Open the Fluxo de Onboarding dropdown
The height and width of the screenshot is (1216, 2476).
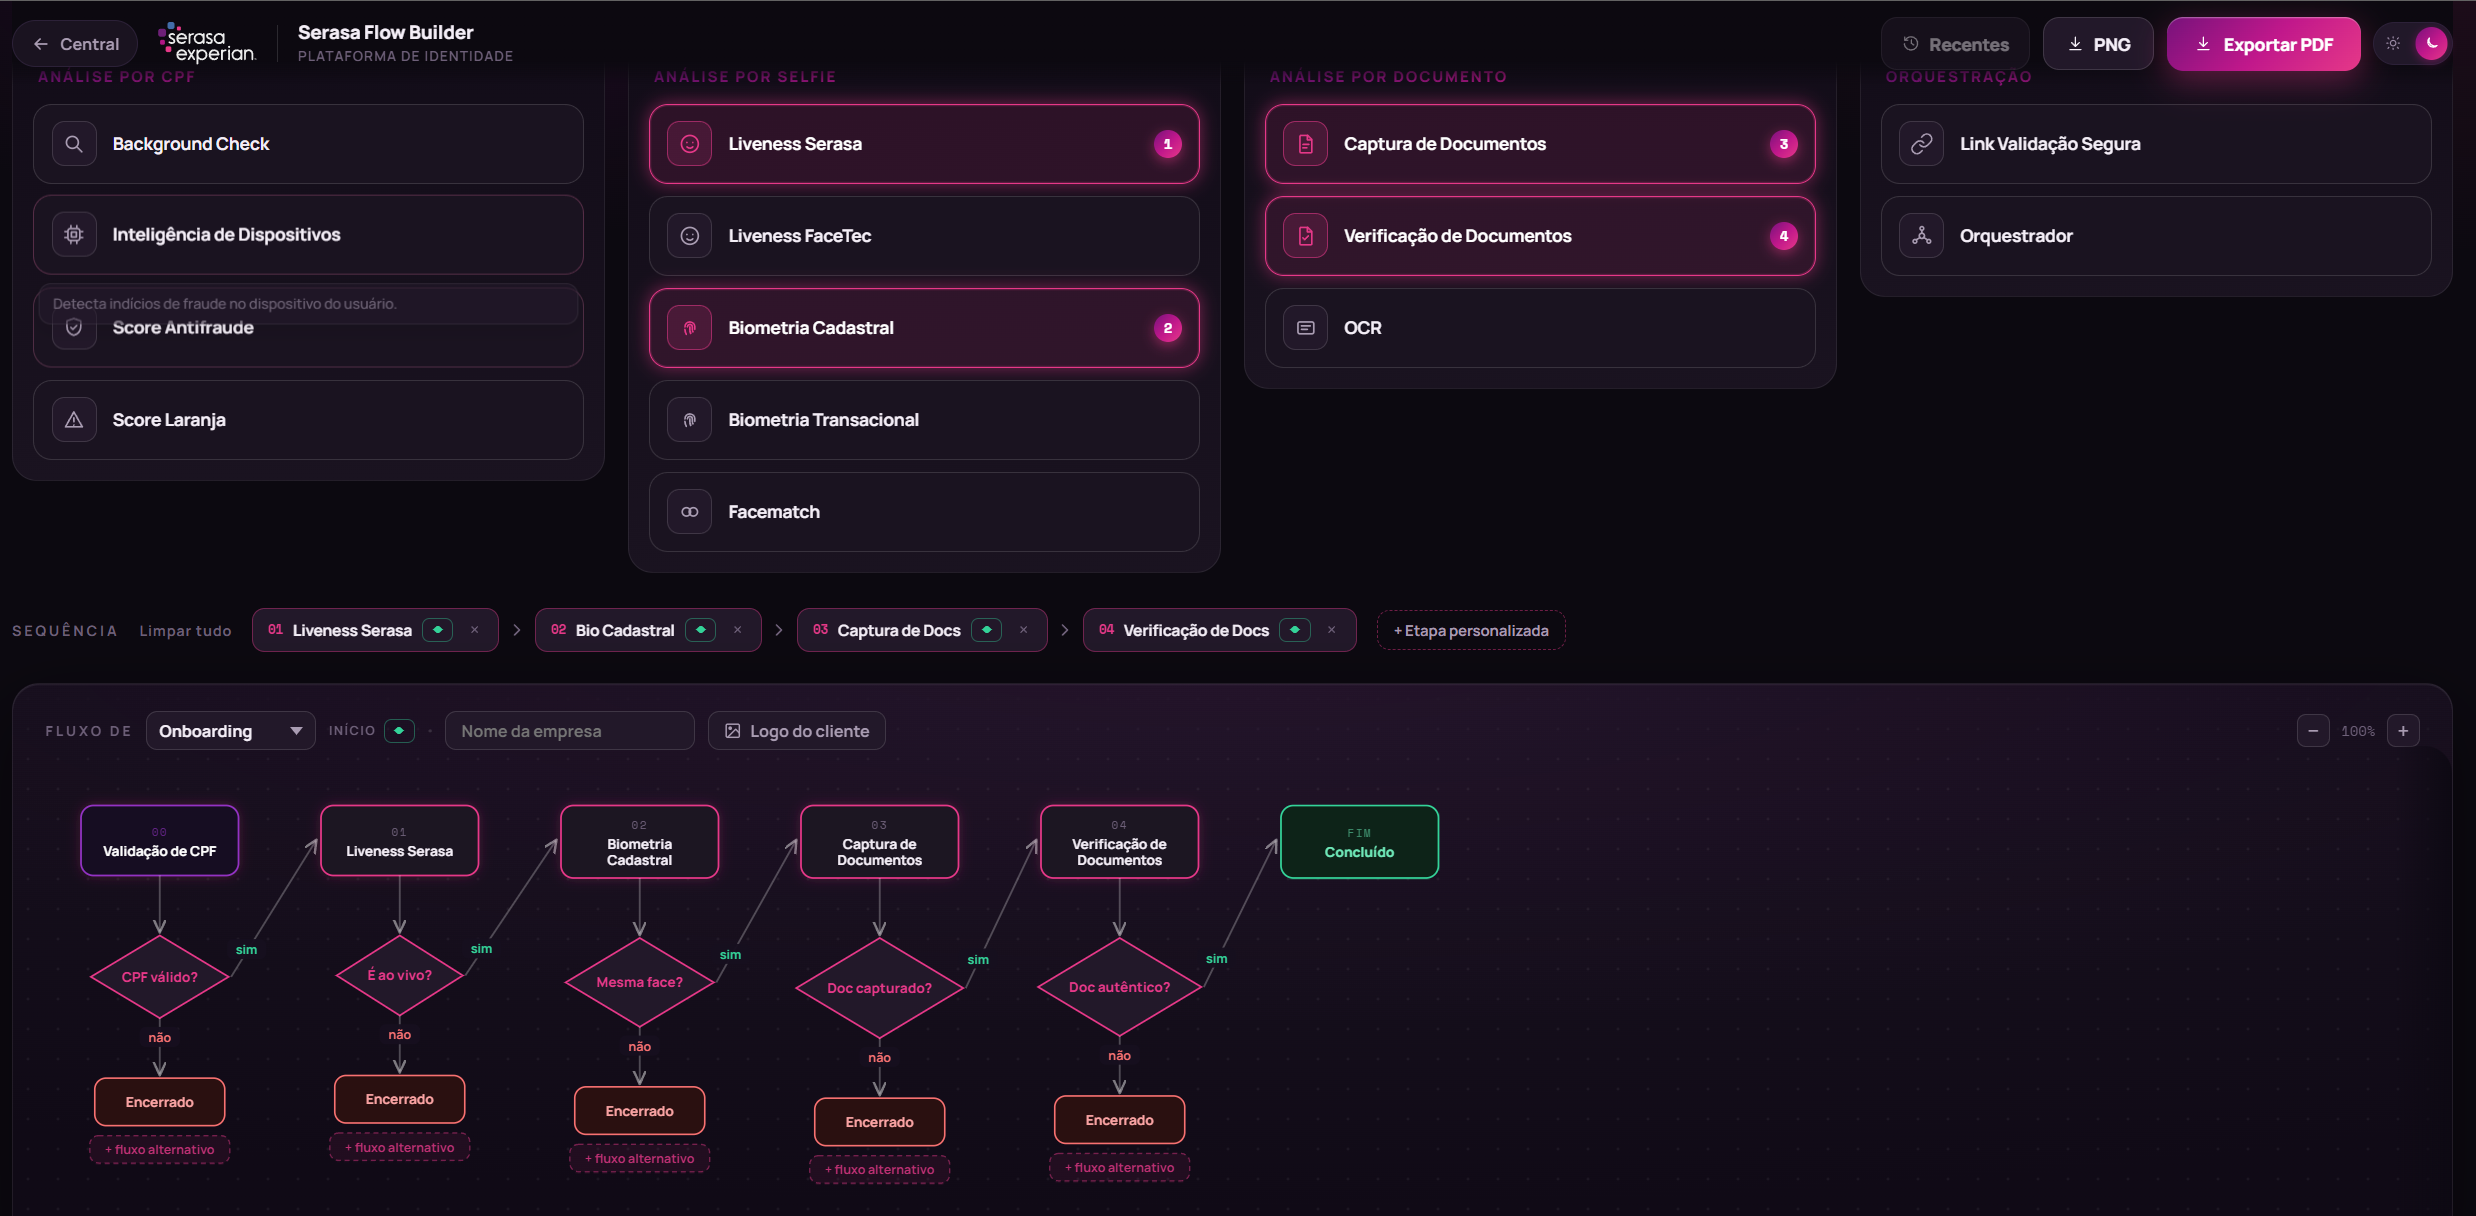tap(231, 731)
